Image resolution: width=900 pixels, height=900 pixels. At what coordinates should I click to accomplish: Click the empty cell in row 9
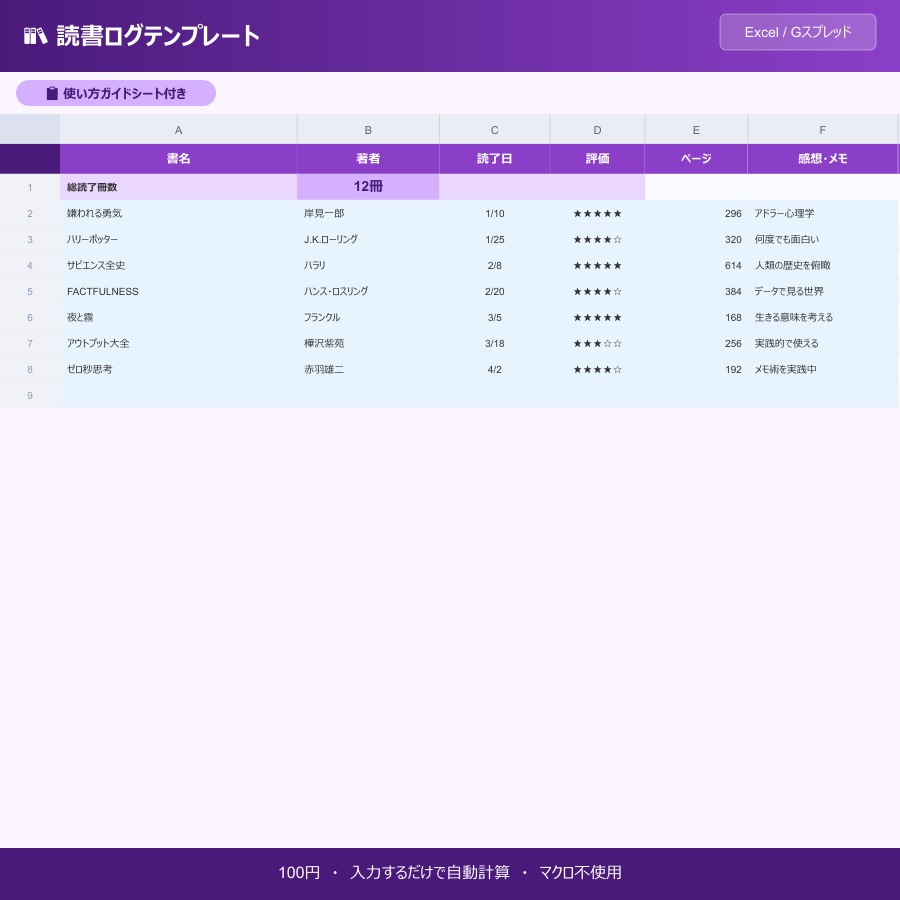click(178, 395)
